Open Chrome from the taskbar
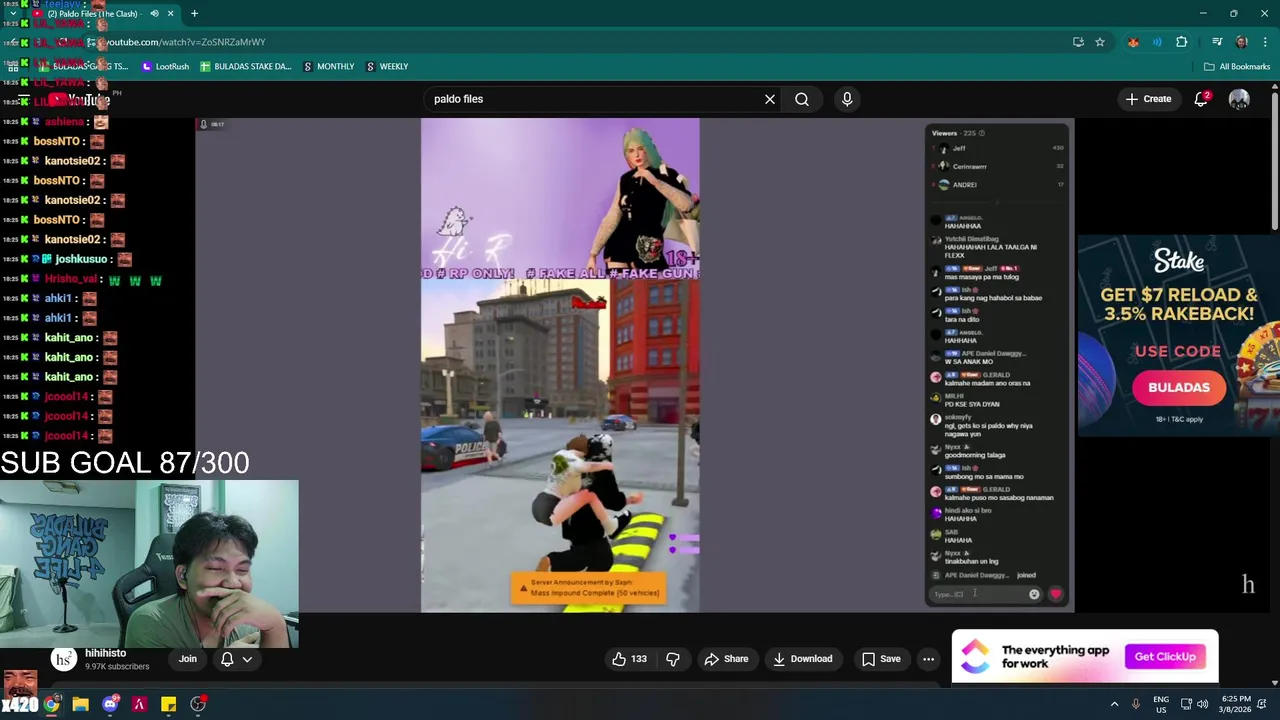 tap(51, 705)
